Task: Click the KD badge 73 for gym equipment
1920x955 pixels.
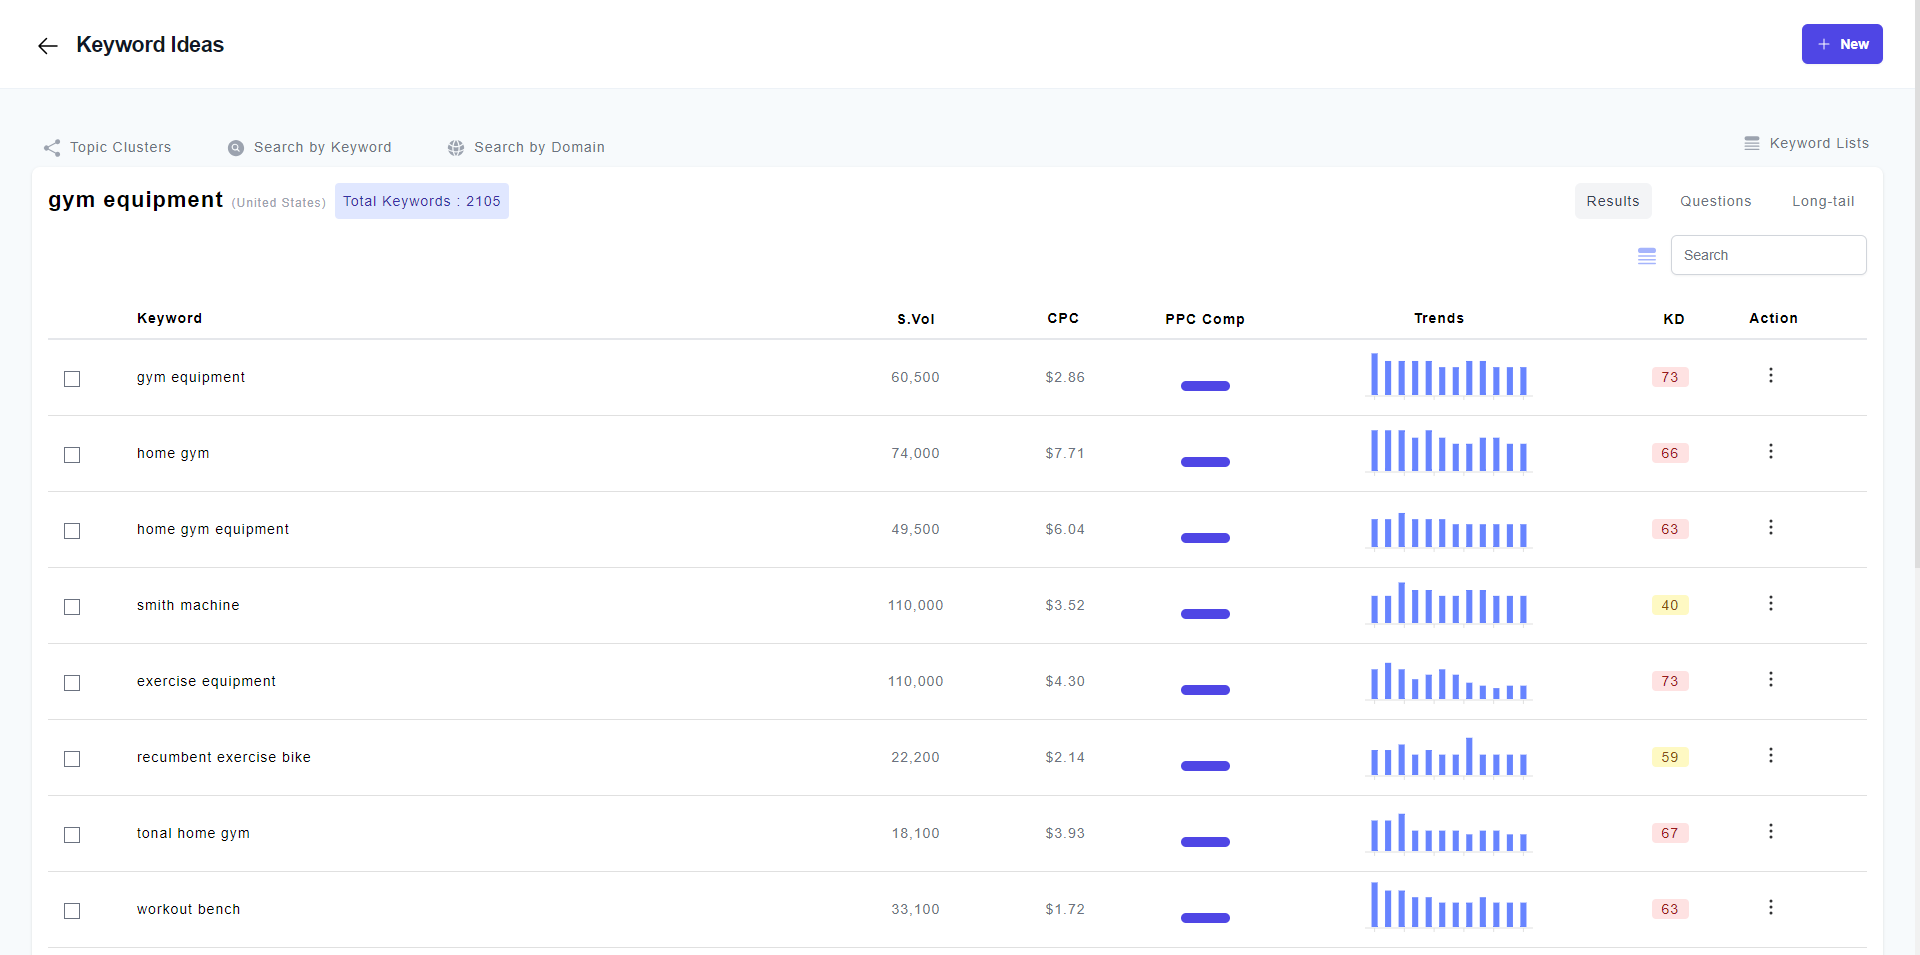Action: point(1669,377)
